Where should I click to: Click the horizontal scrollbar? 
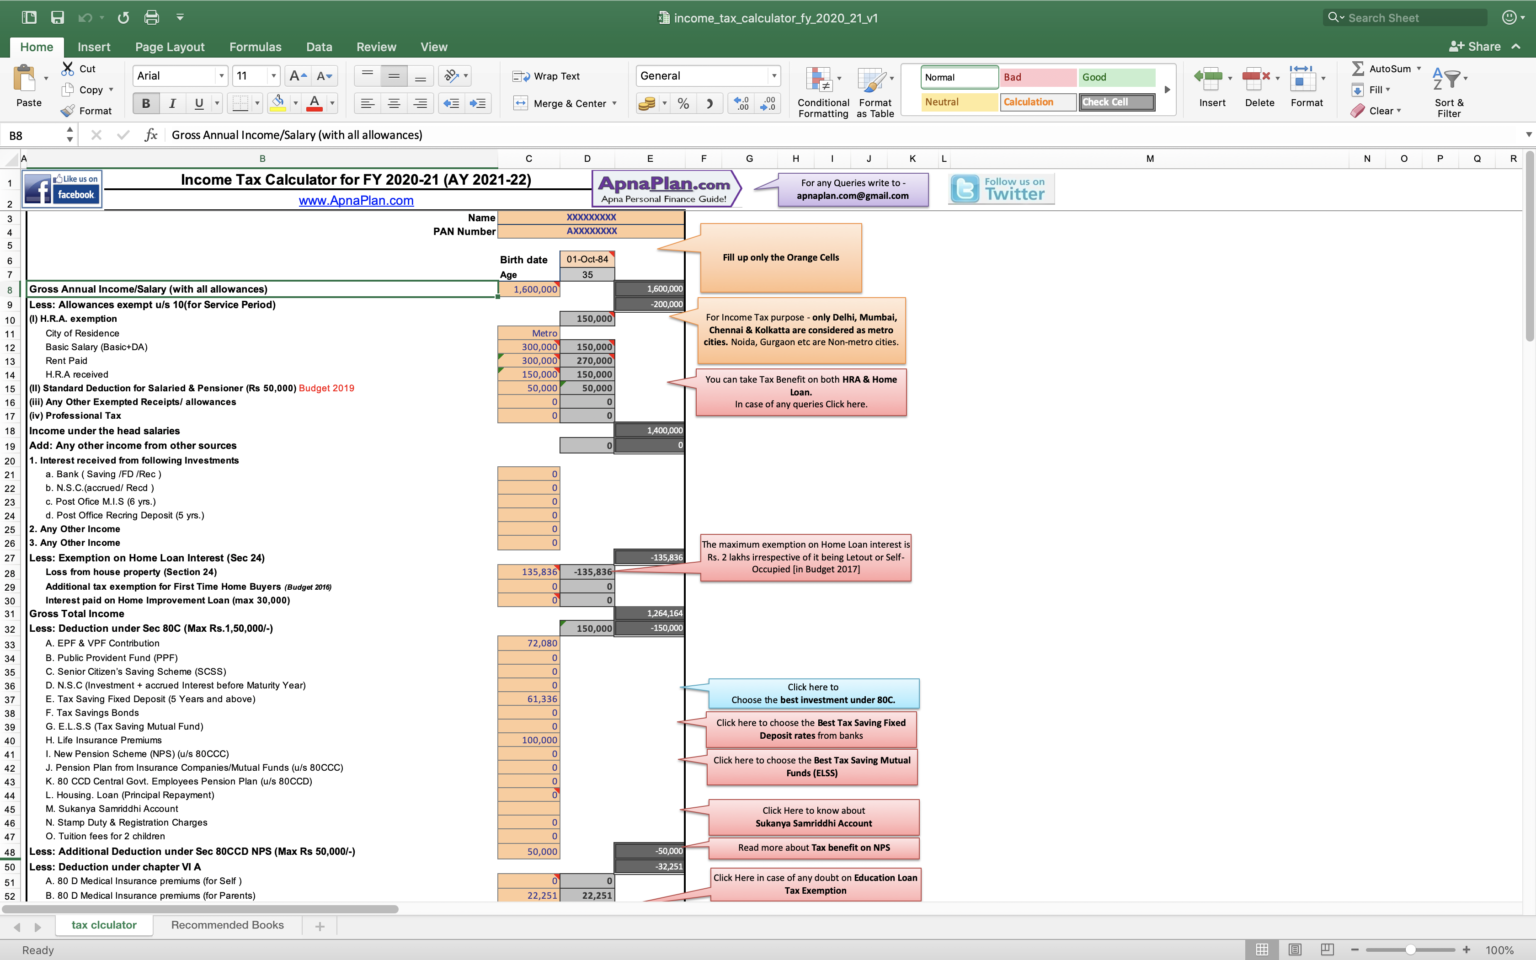(200, 909)
